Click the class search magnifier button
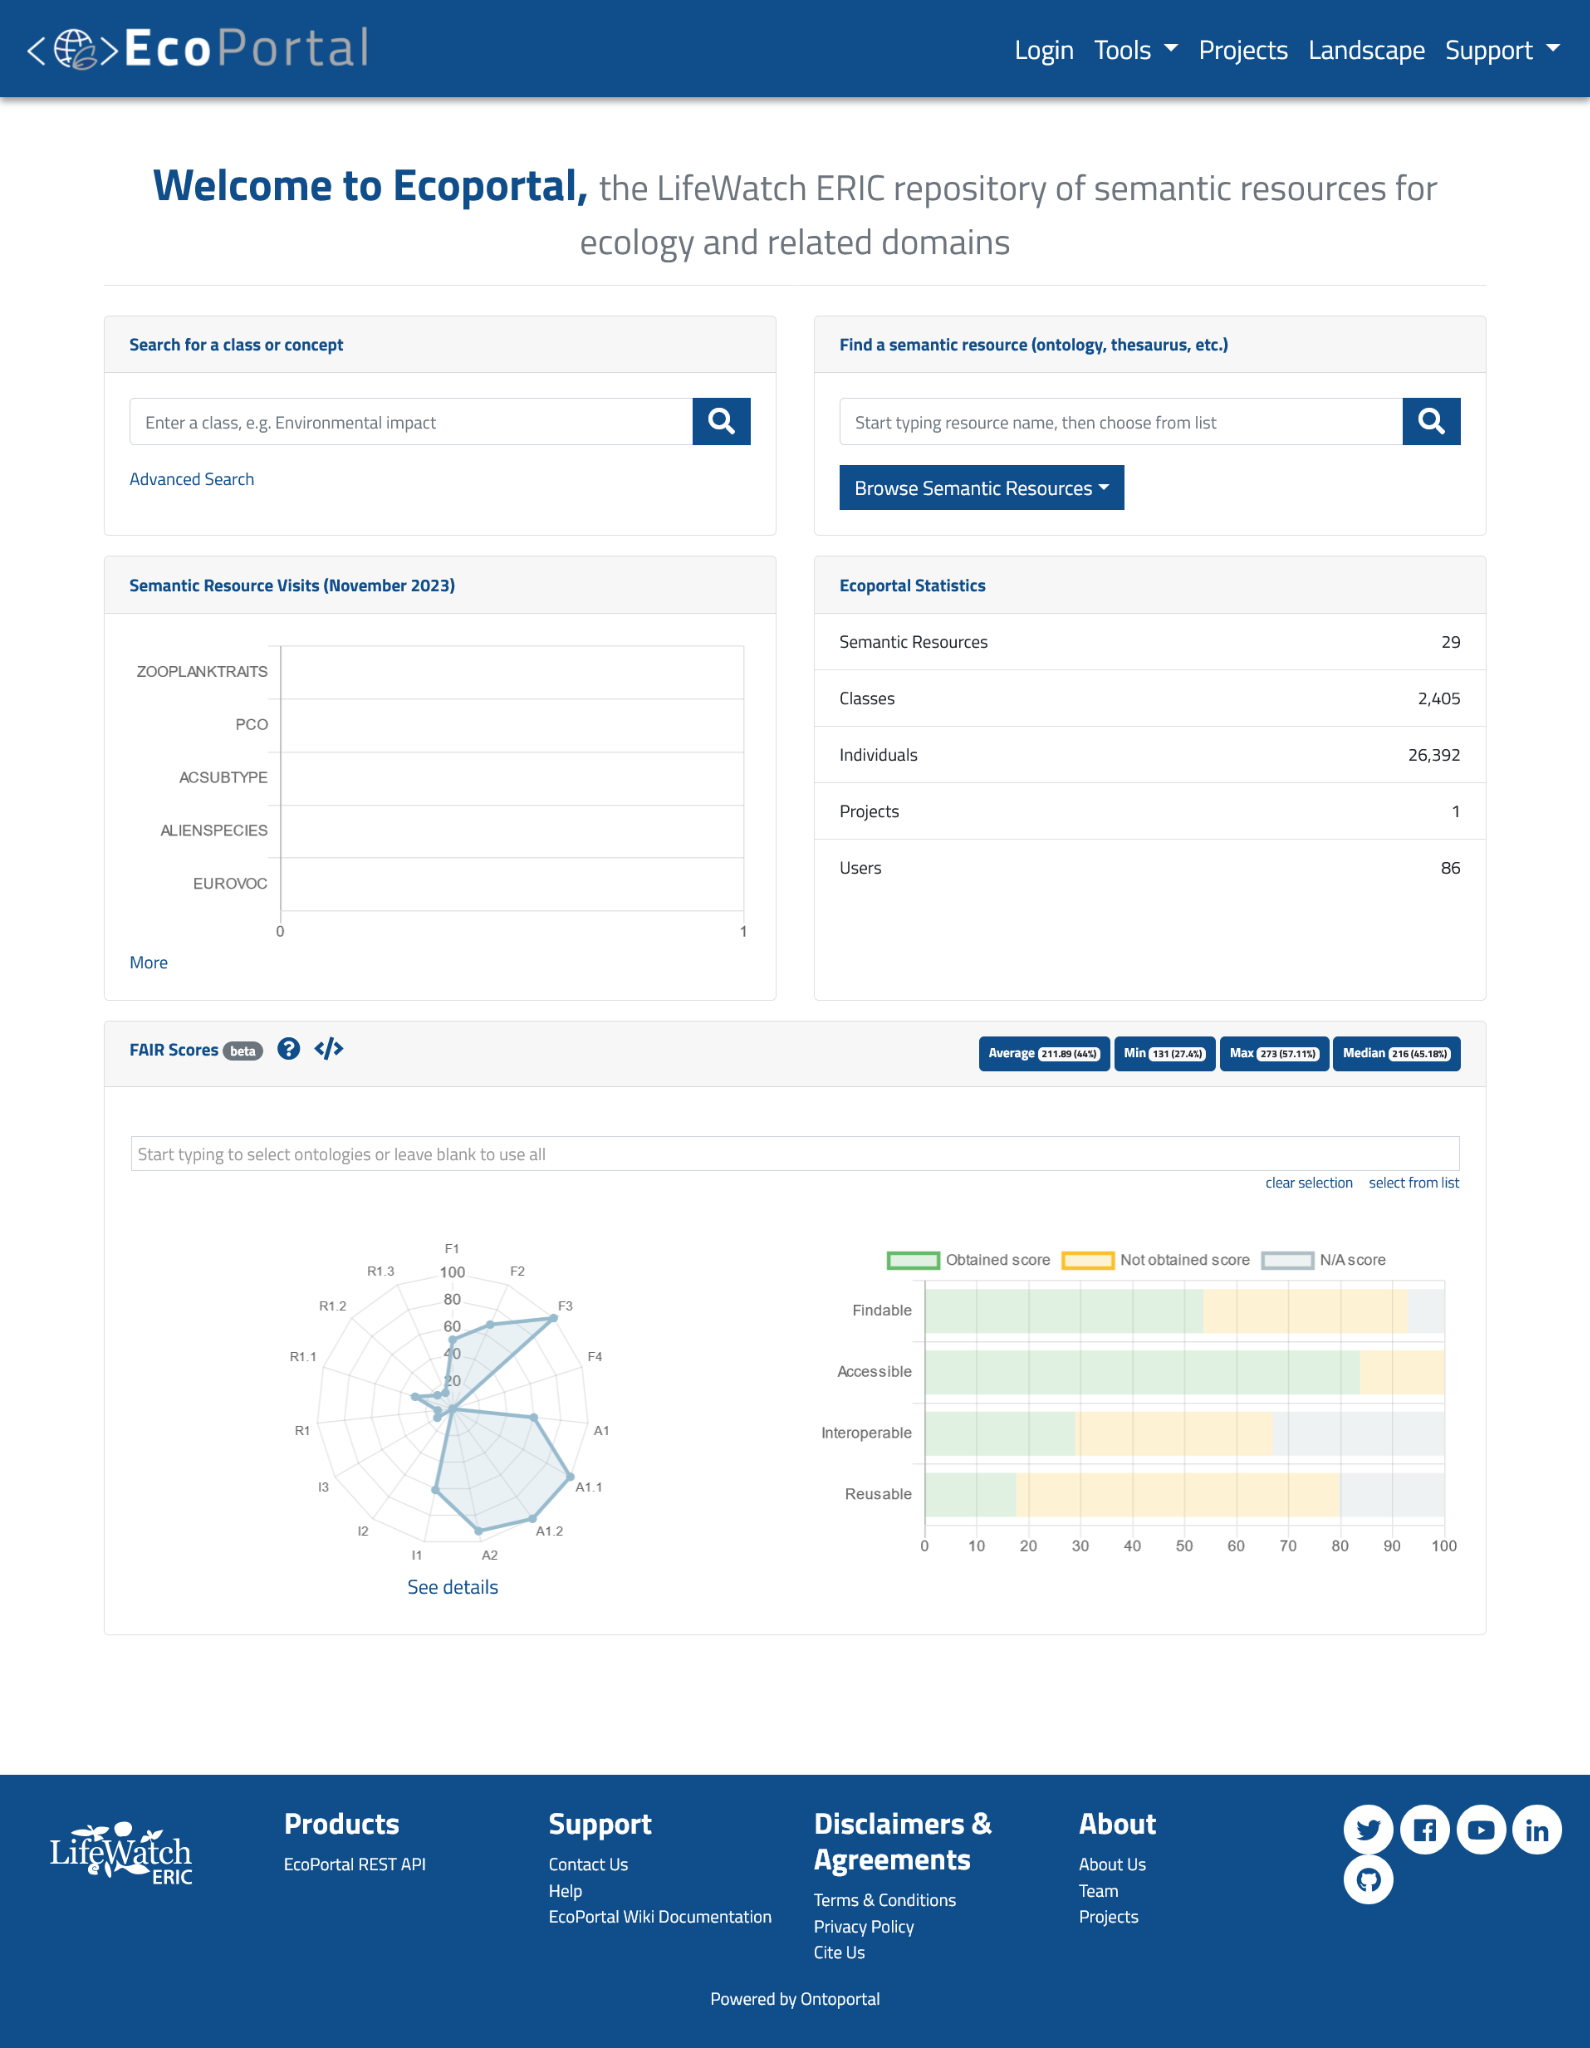Screen dimensions: 1590x2048 click(721, 421)
